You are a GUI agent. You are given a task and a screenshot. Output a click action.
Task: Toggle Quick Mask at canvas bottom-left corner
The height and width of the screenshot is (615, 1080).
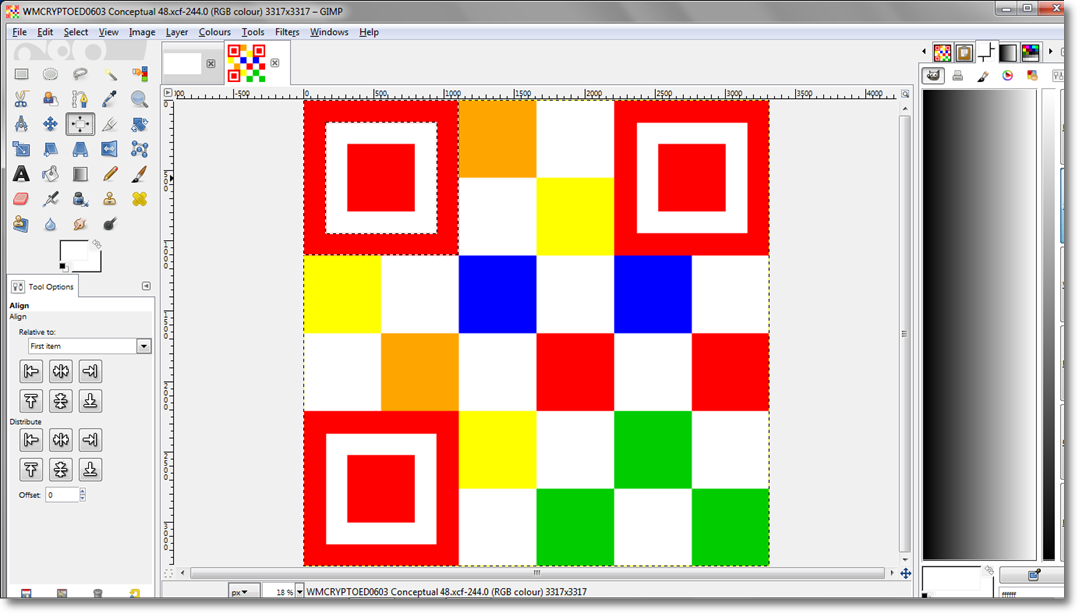click(x=169, y=573)
